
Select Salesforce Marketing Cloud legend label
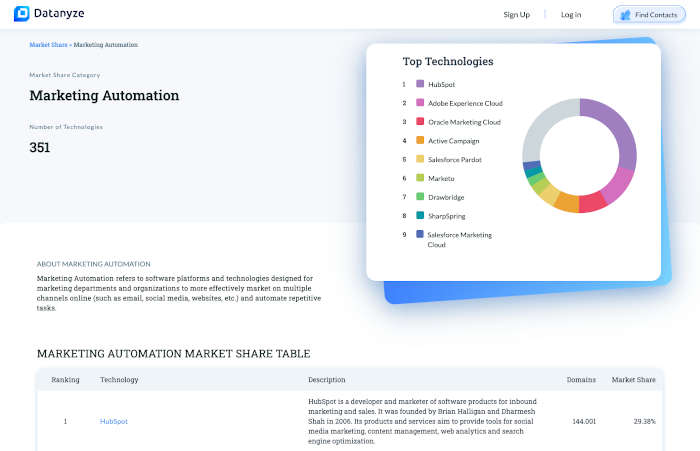coord(459,239)
